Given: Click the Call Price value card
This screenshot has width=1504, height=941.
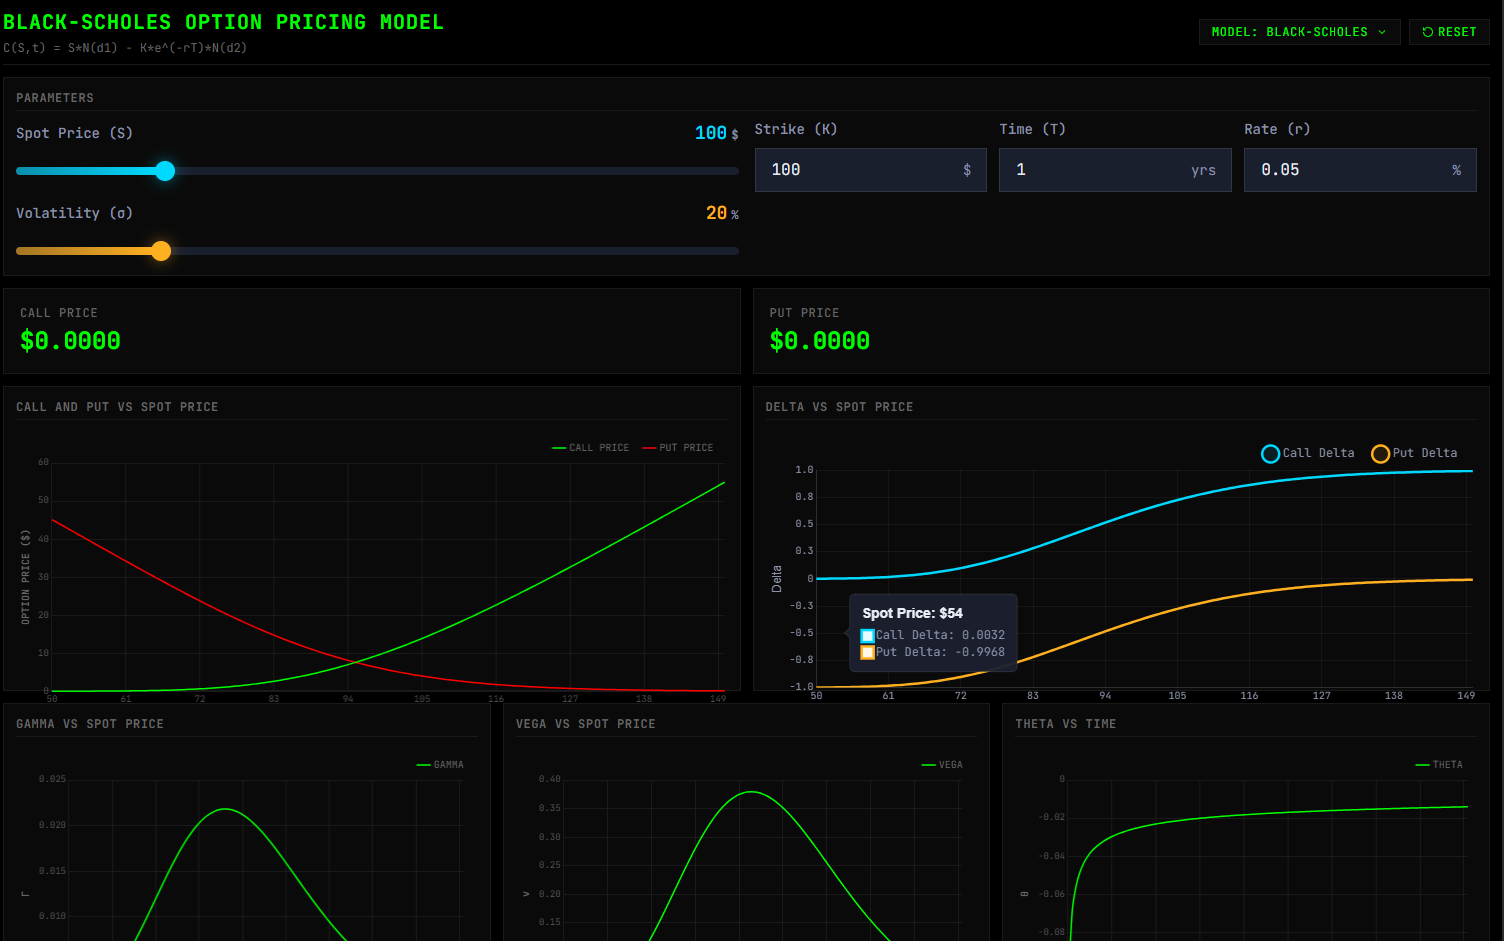Looking at the screenshot, I should pos(371,331).
